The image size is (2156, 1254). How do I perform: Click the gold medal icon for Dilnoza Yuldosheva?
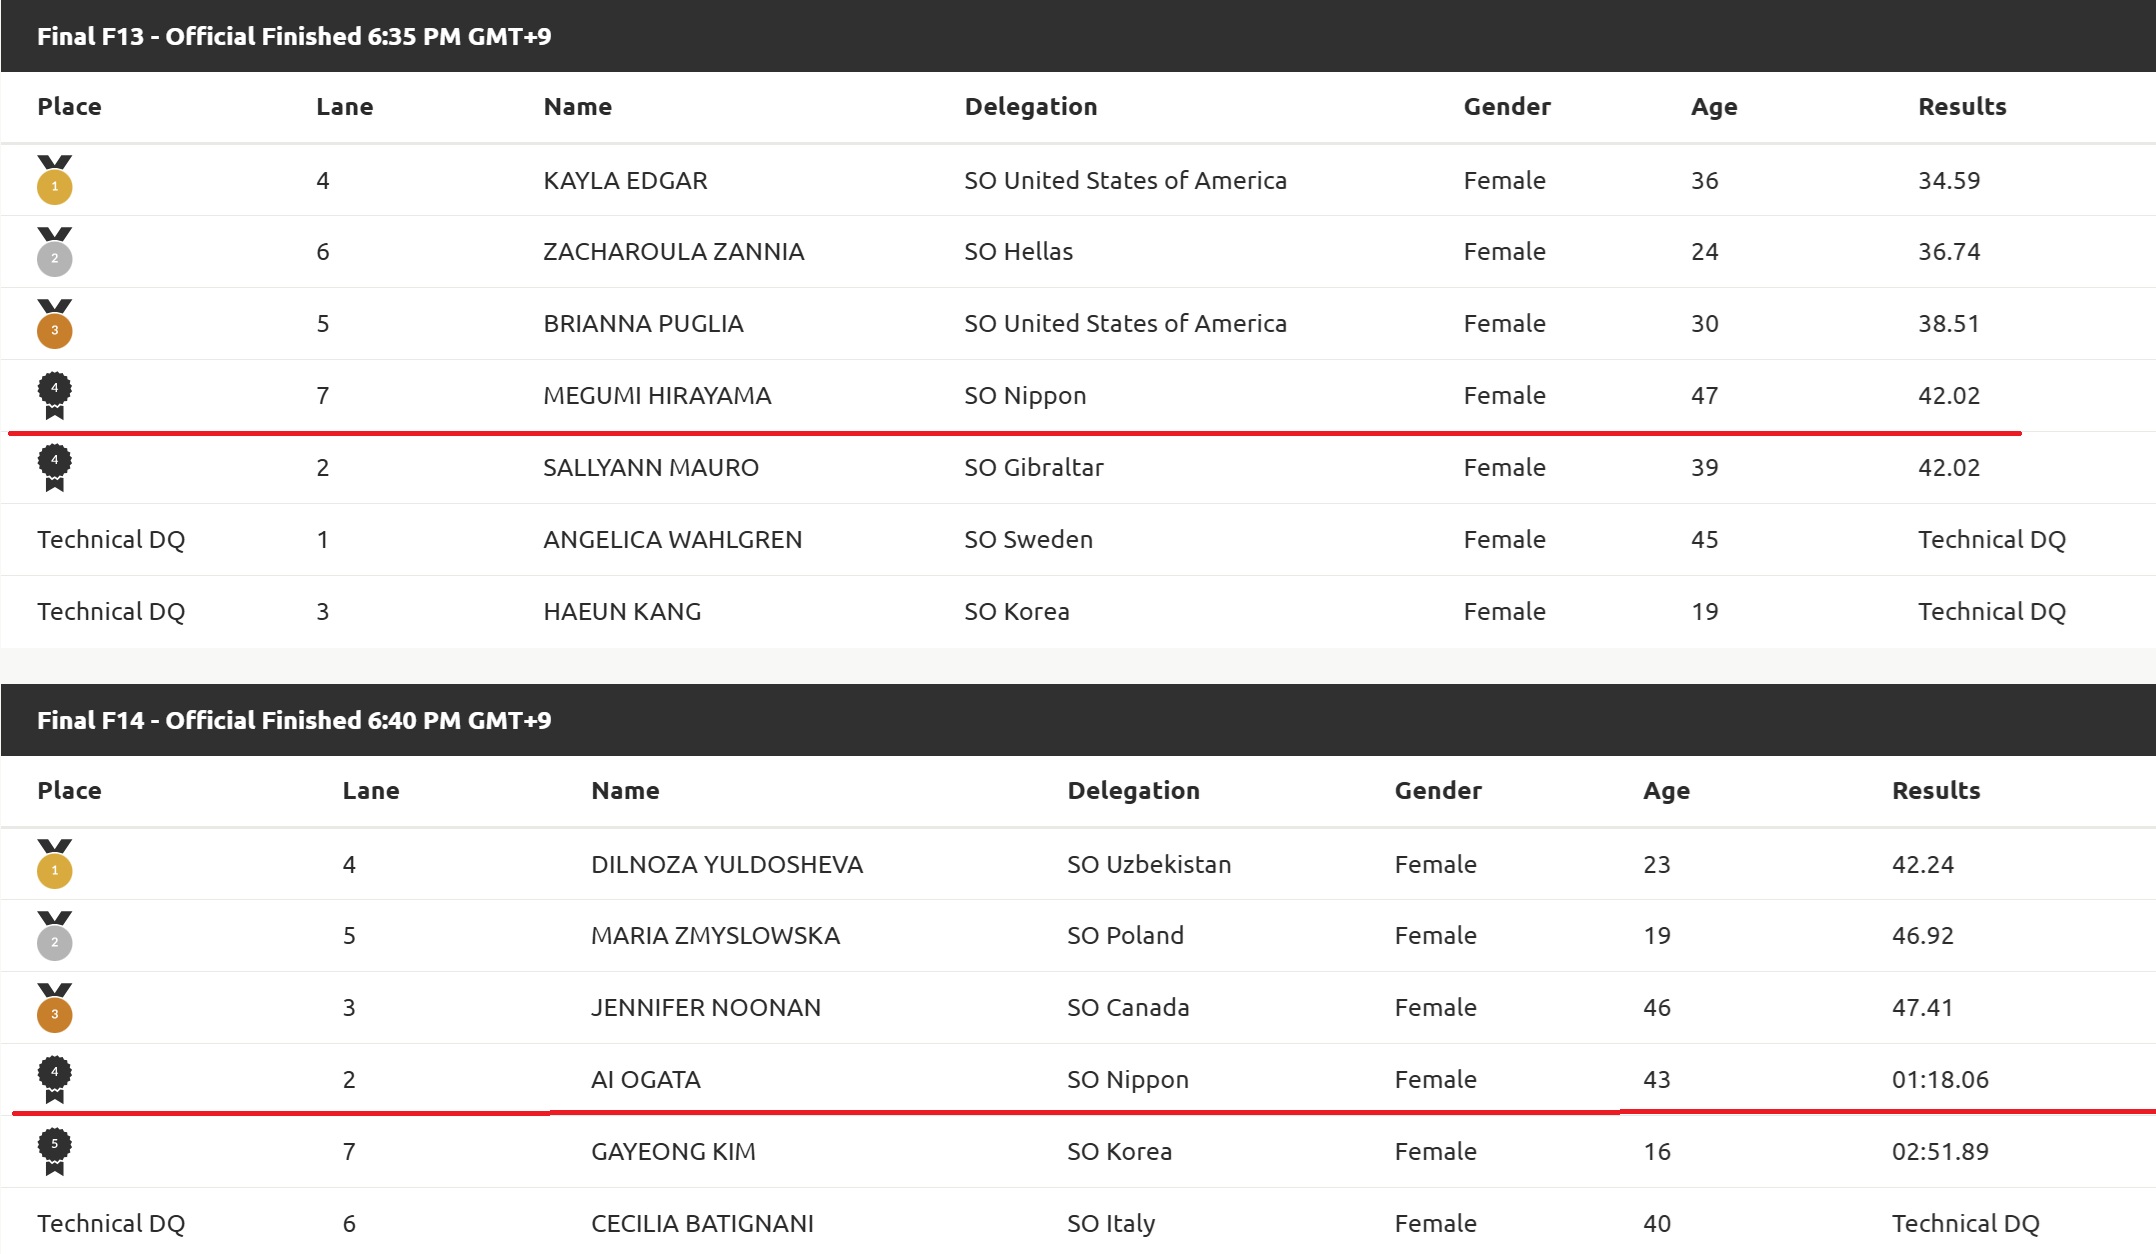(x=55, y=864)
